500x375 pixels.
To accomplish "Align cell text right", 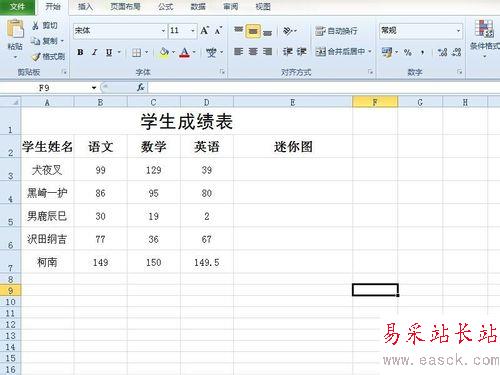I will (x=267, y=51).
